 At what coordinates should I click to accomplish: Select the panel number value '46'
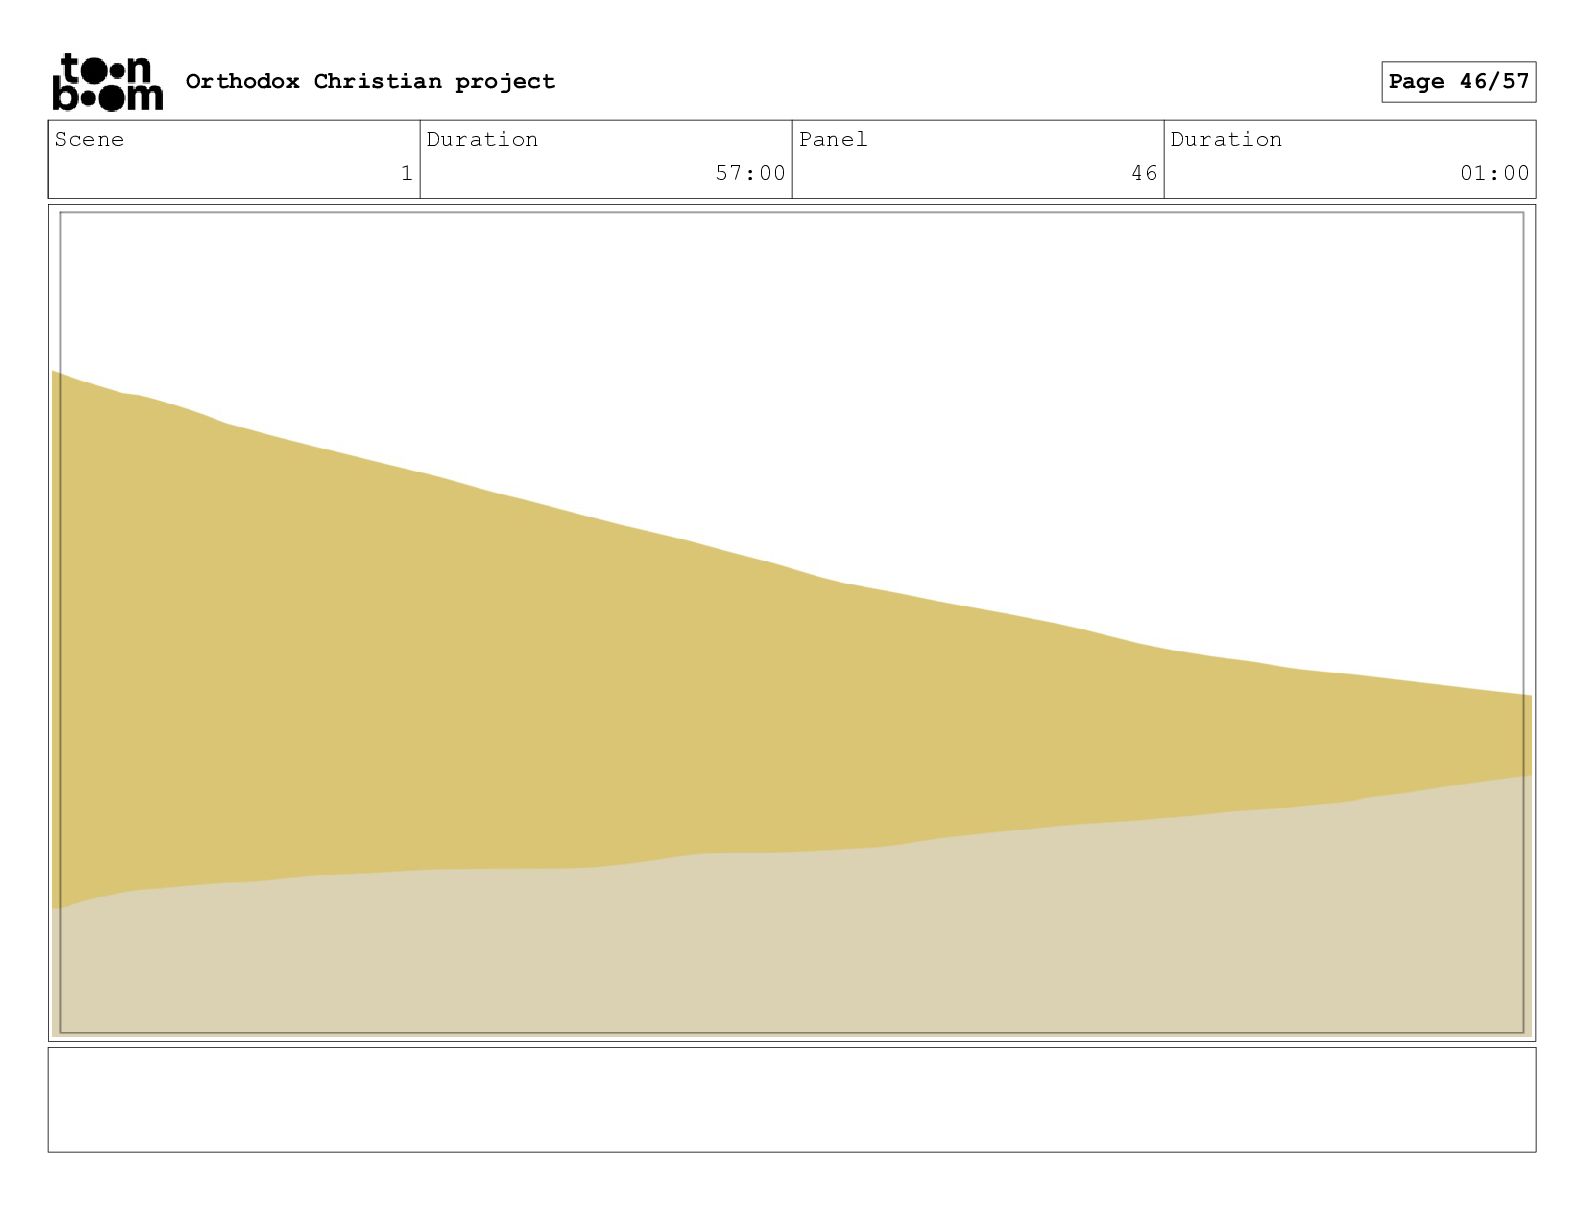coord(1144,173)
